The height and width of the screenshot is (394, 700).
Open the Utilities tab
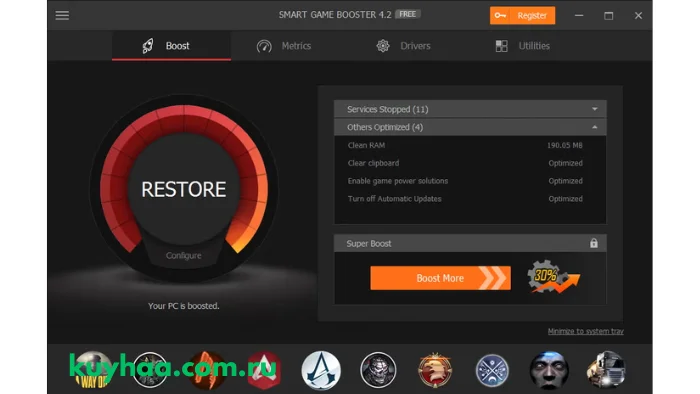point(522,46)
